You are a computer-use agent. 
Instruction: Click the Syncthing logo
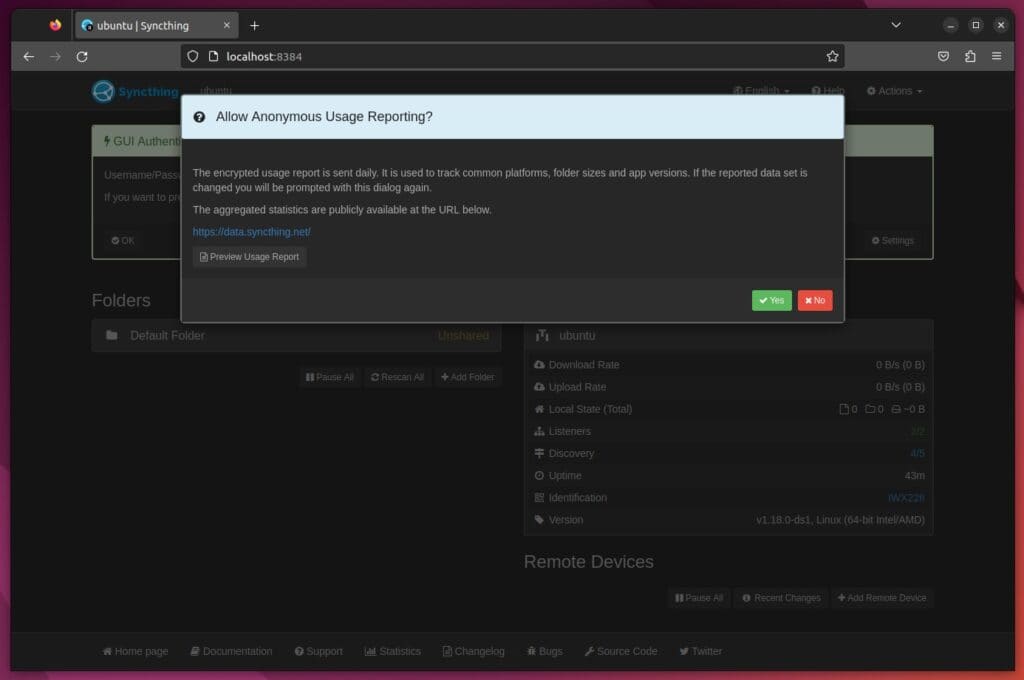[135, 91]
